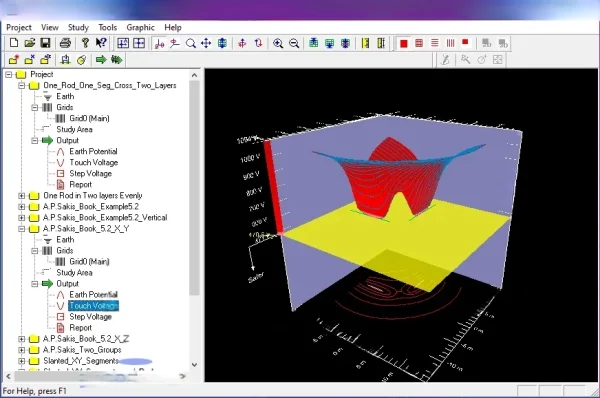Click the small red square render icon
Viewport: 600px width, 398px height.
(x=465, y=42)
